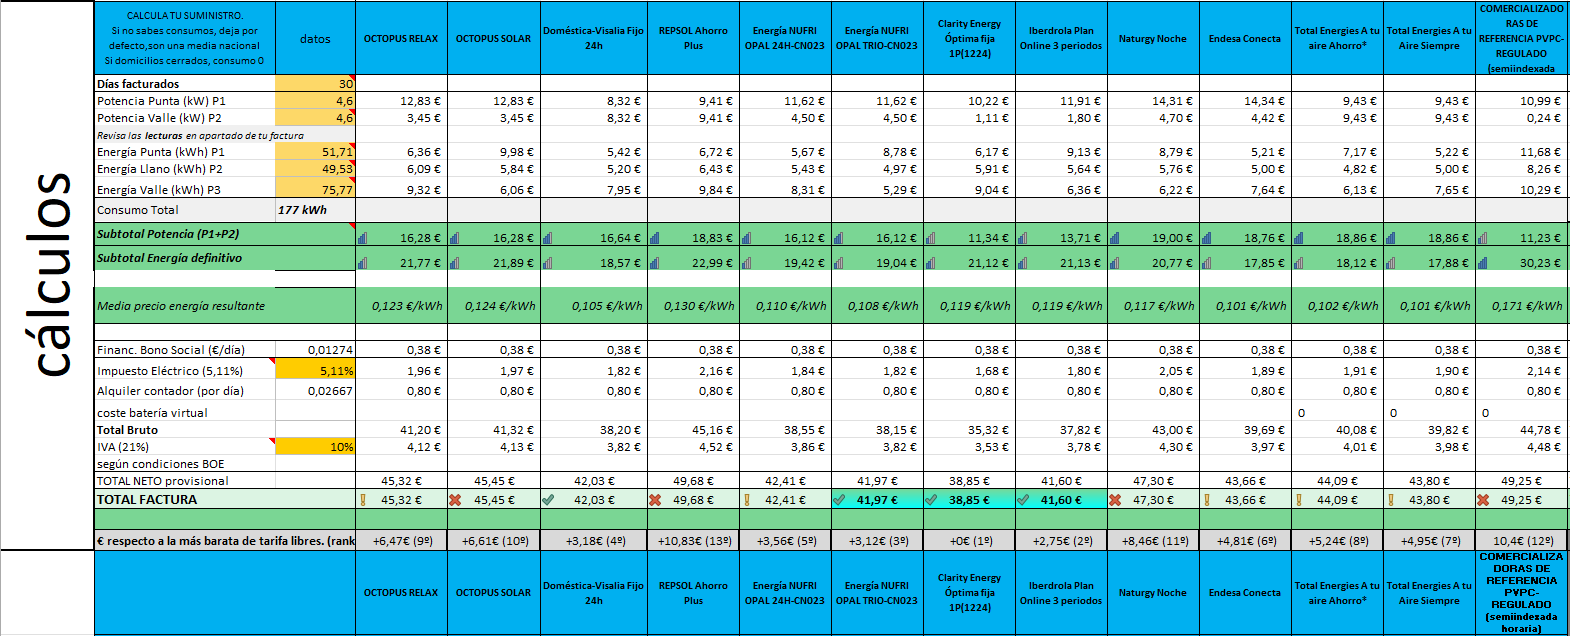
Task: Click the Naturgy Noche header in the bottom row
Action: point(1153,593)
